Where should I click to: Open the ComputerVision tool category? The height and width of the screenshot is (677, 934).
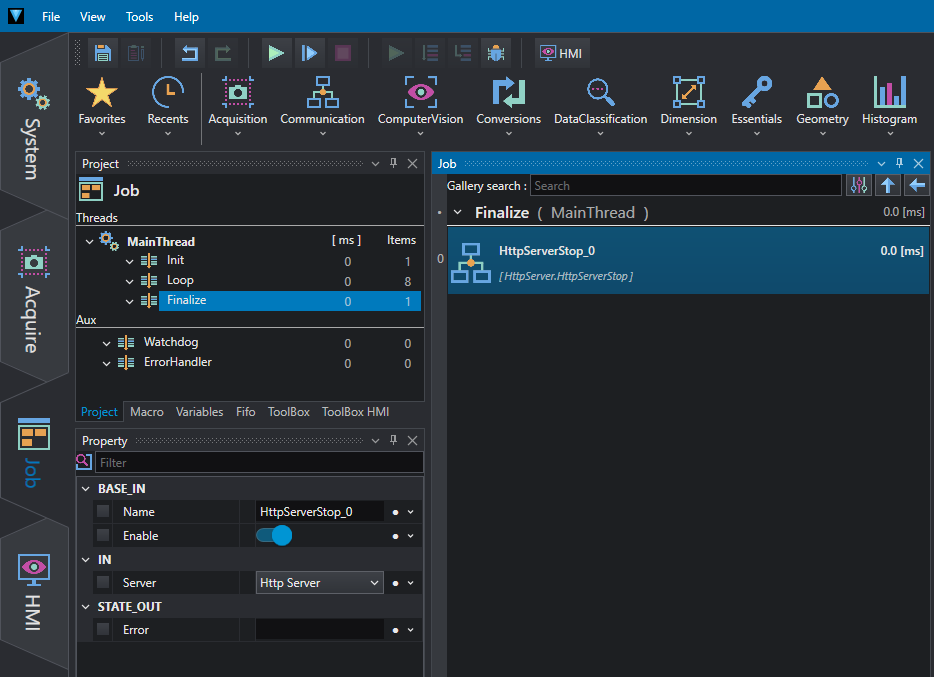point(420,105)
